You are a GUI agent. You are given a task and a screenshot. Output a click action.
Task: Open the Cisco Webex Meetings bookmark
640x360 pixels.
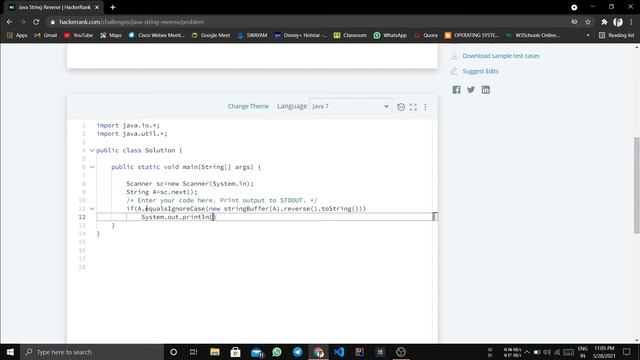click(156, 36)
